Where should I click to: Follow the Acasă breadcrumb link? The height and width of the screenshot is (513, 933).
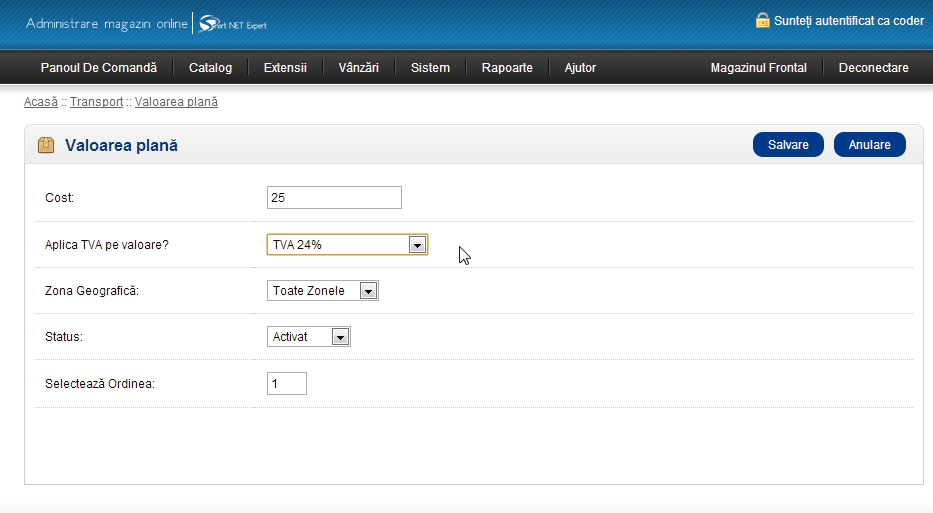(x=40, y=102)
